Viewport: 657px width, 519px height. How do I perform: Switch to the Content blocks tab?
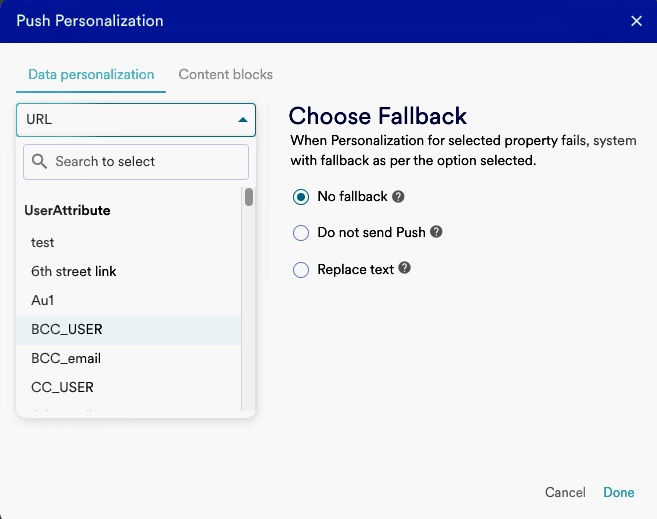(225, 74)
